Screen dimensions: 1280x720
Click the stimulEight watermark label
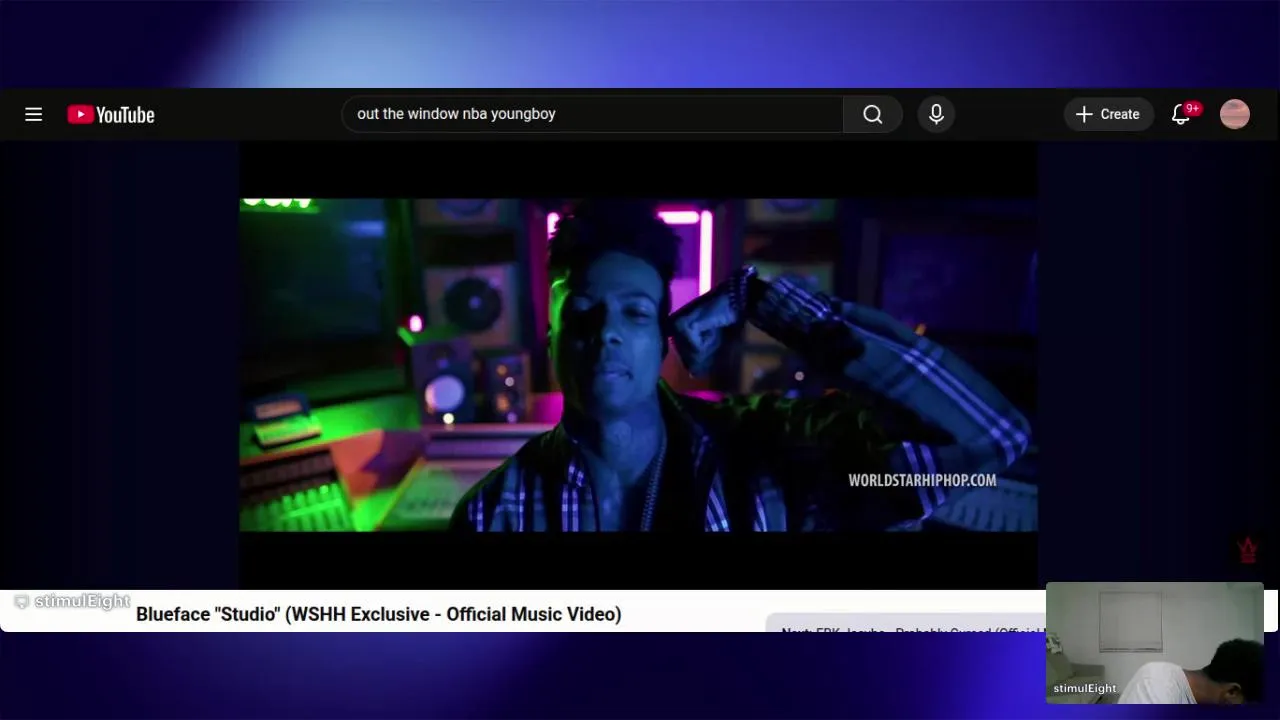[x=72, y=601]
